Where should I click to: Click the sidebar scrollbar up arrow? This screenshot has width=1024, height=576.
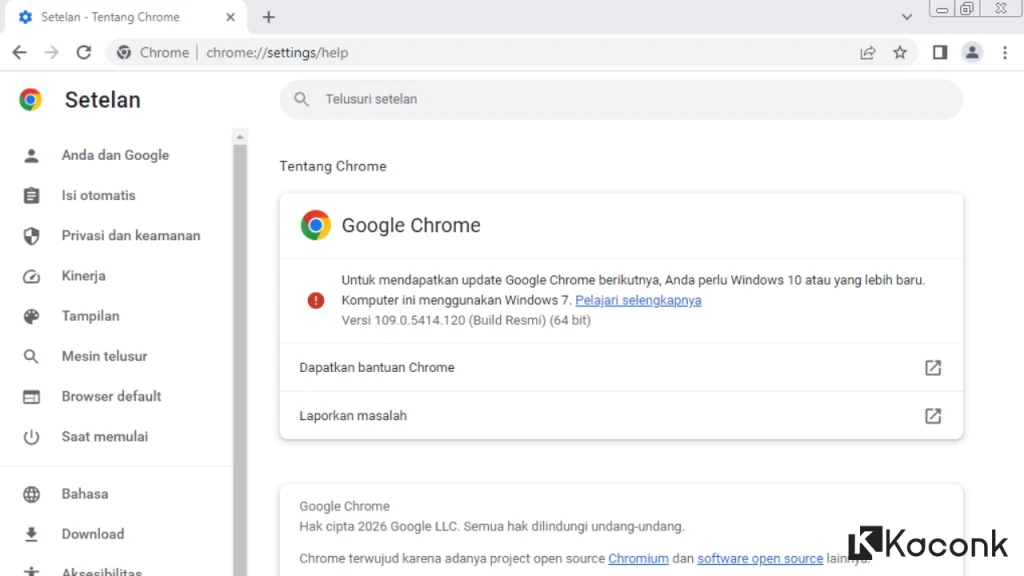(240, 136)
